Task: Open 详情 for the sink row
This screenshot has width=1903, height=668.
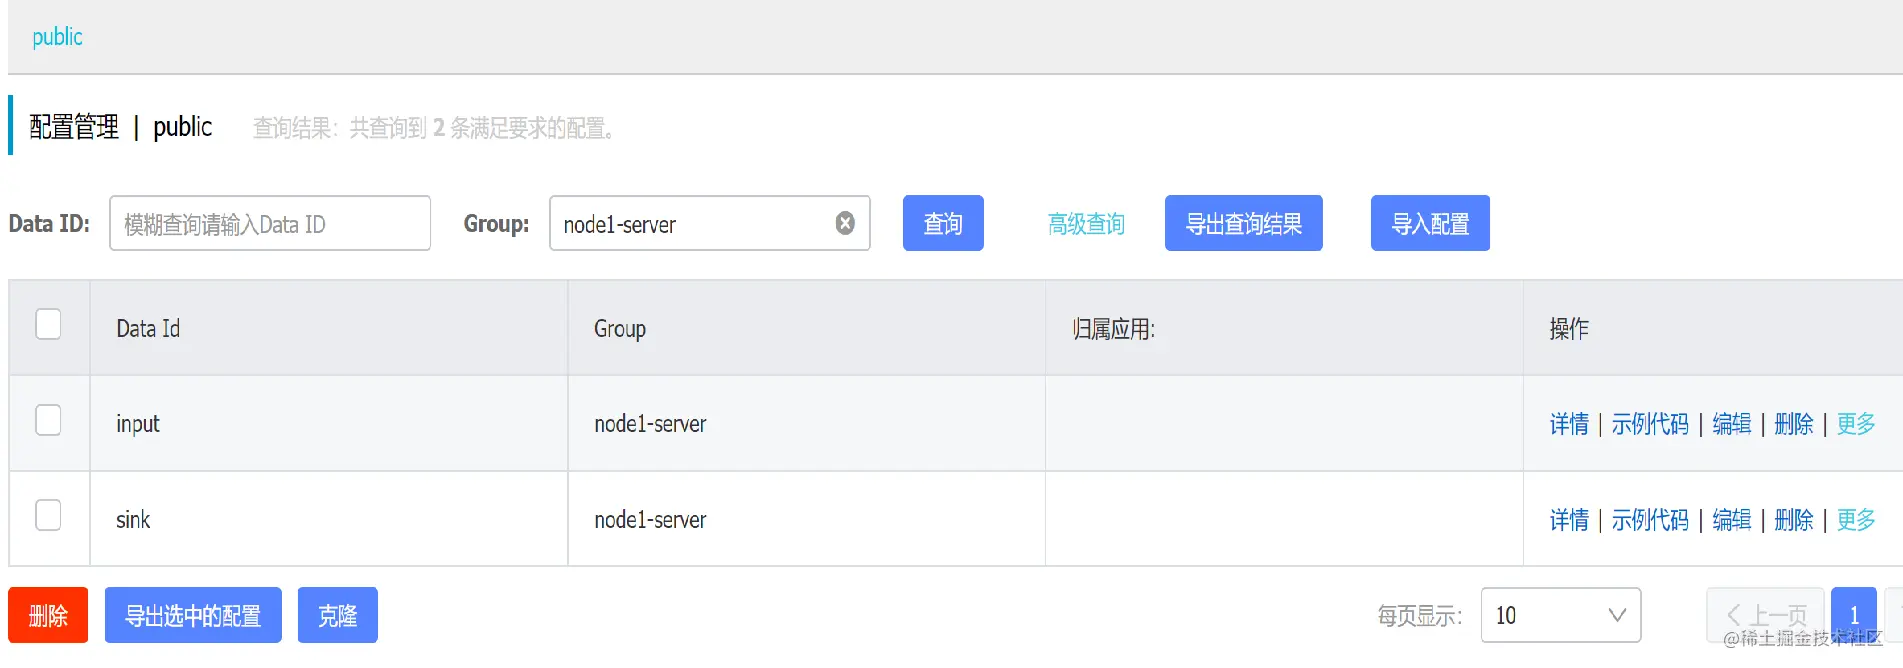Action: (1569, 520)
